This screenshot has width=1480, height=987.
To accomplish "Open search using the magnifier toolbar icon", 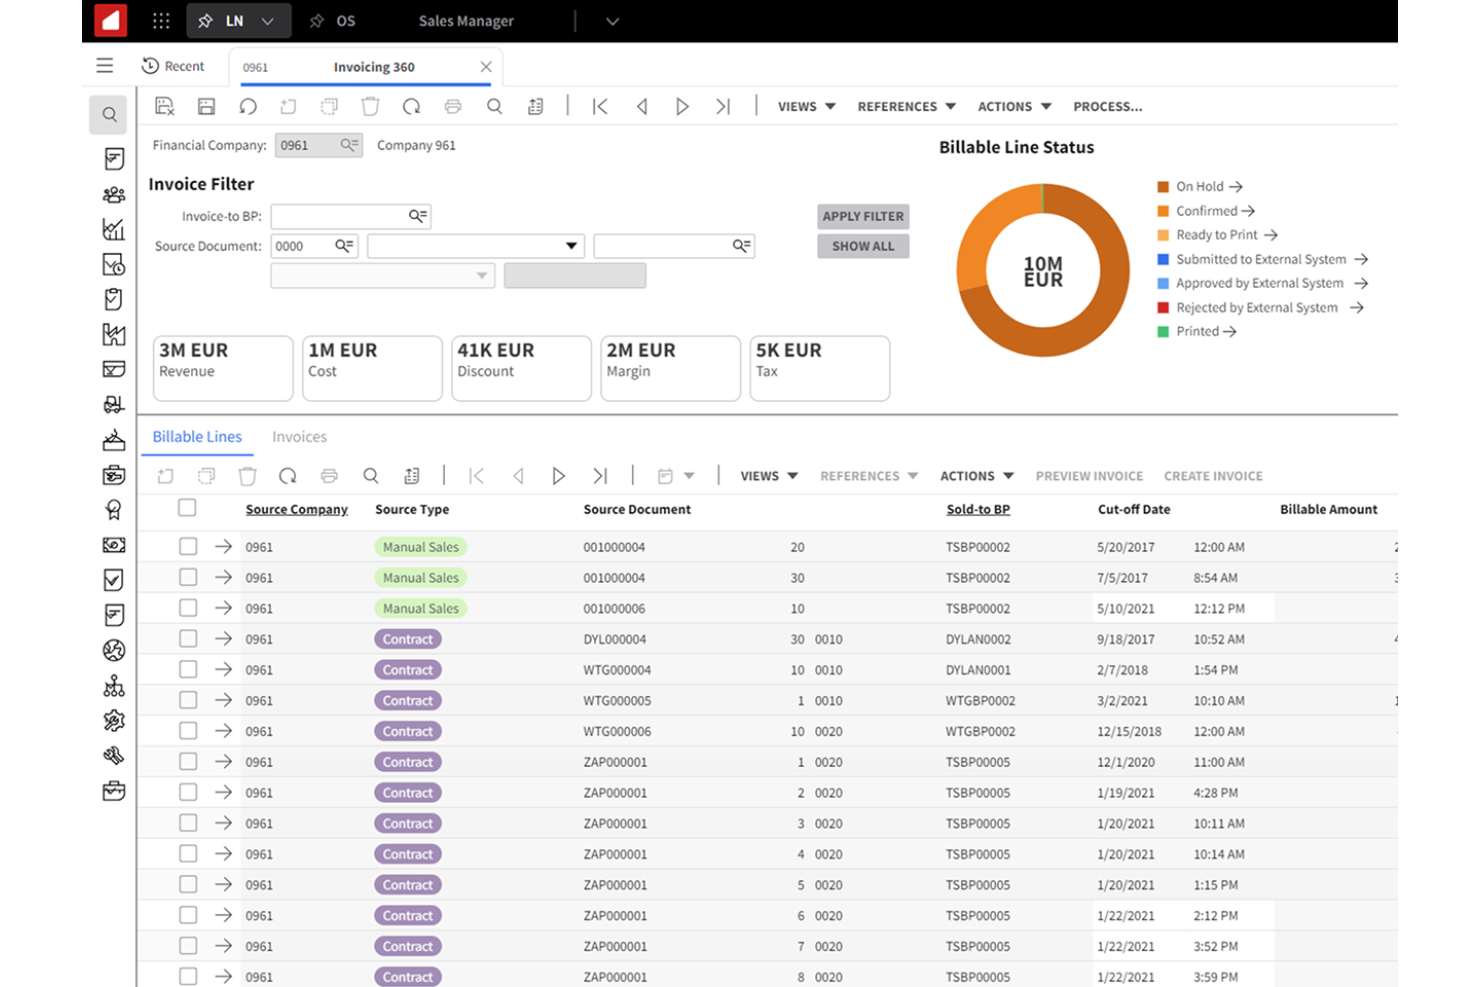I will 494,106.
